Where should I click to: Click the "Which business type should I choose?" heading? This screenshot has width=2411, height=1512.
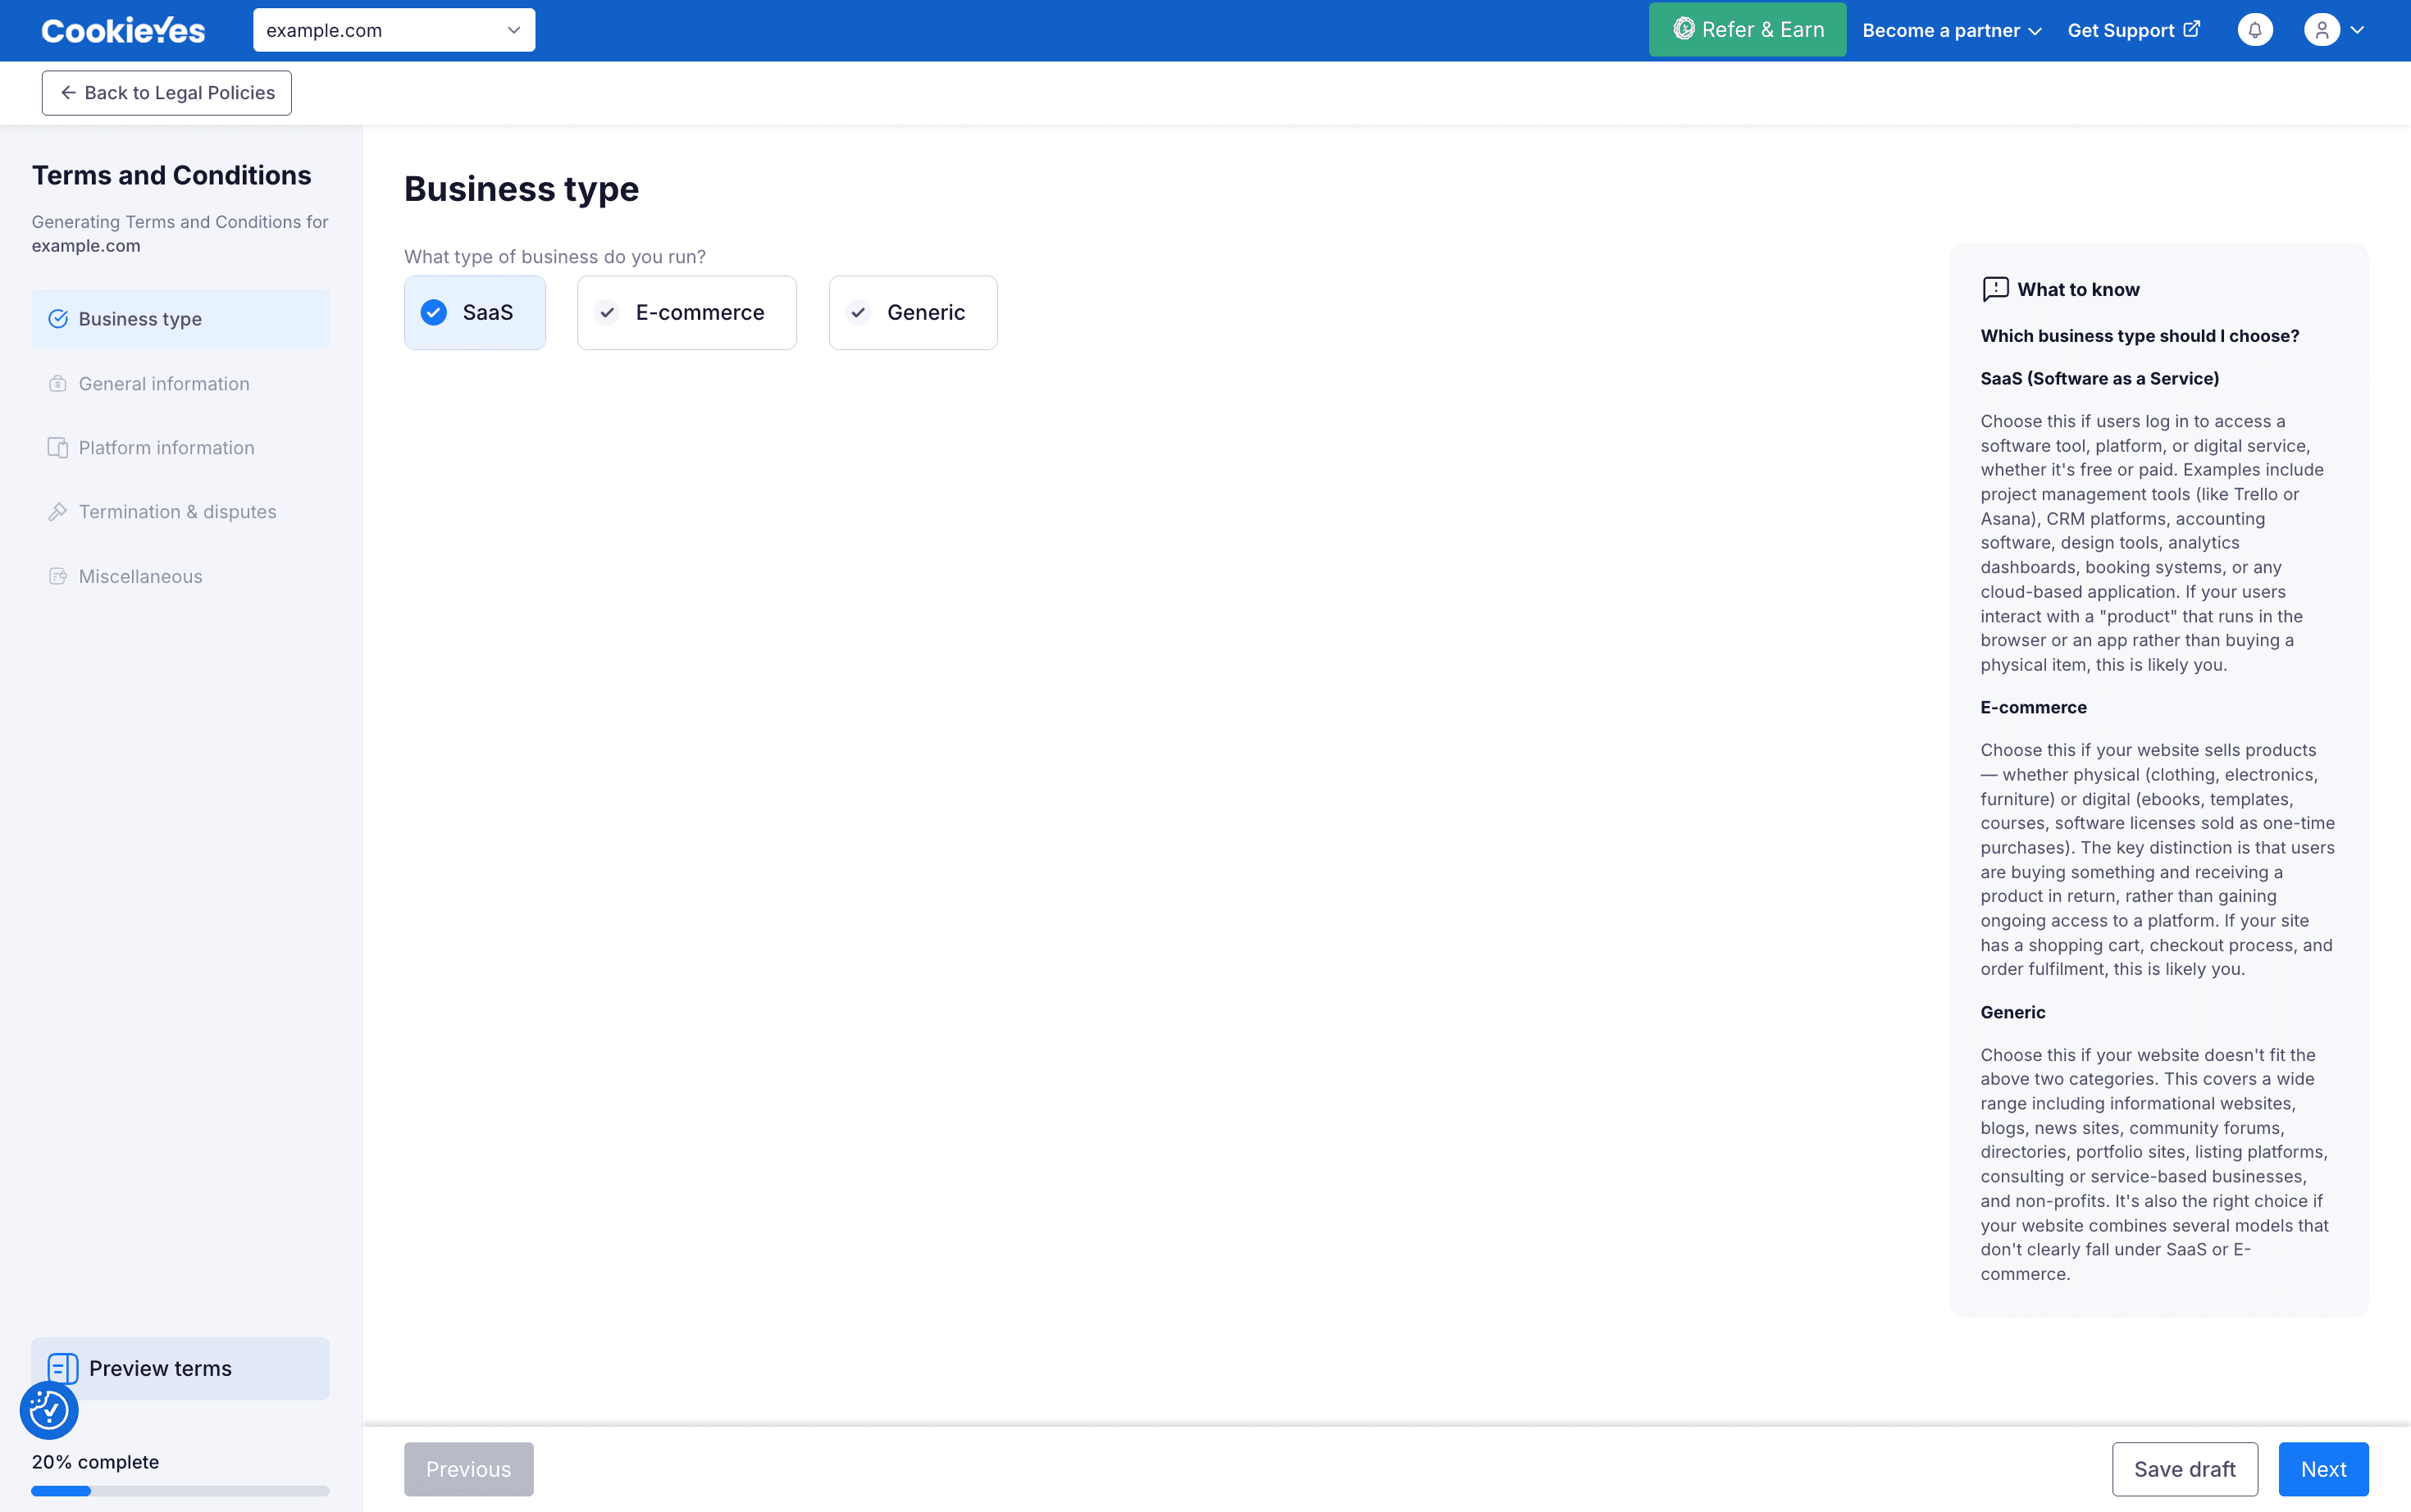click(x=2140, y=336)
